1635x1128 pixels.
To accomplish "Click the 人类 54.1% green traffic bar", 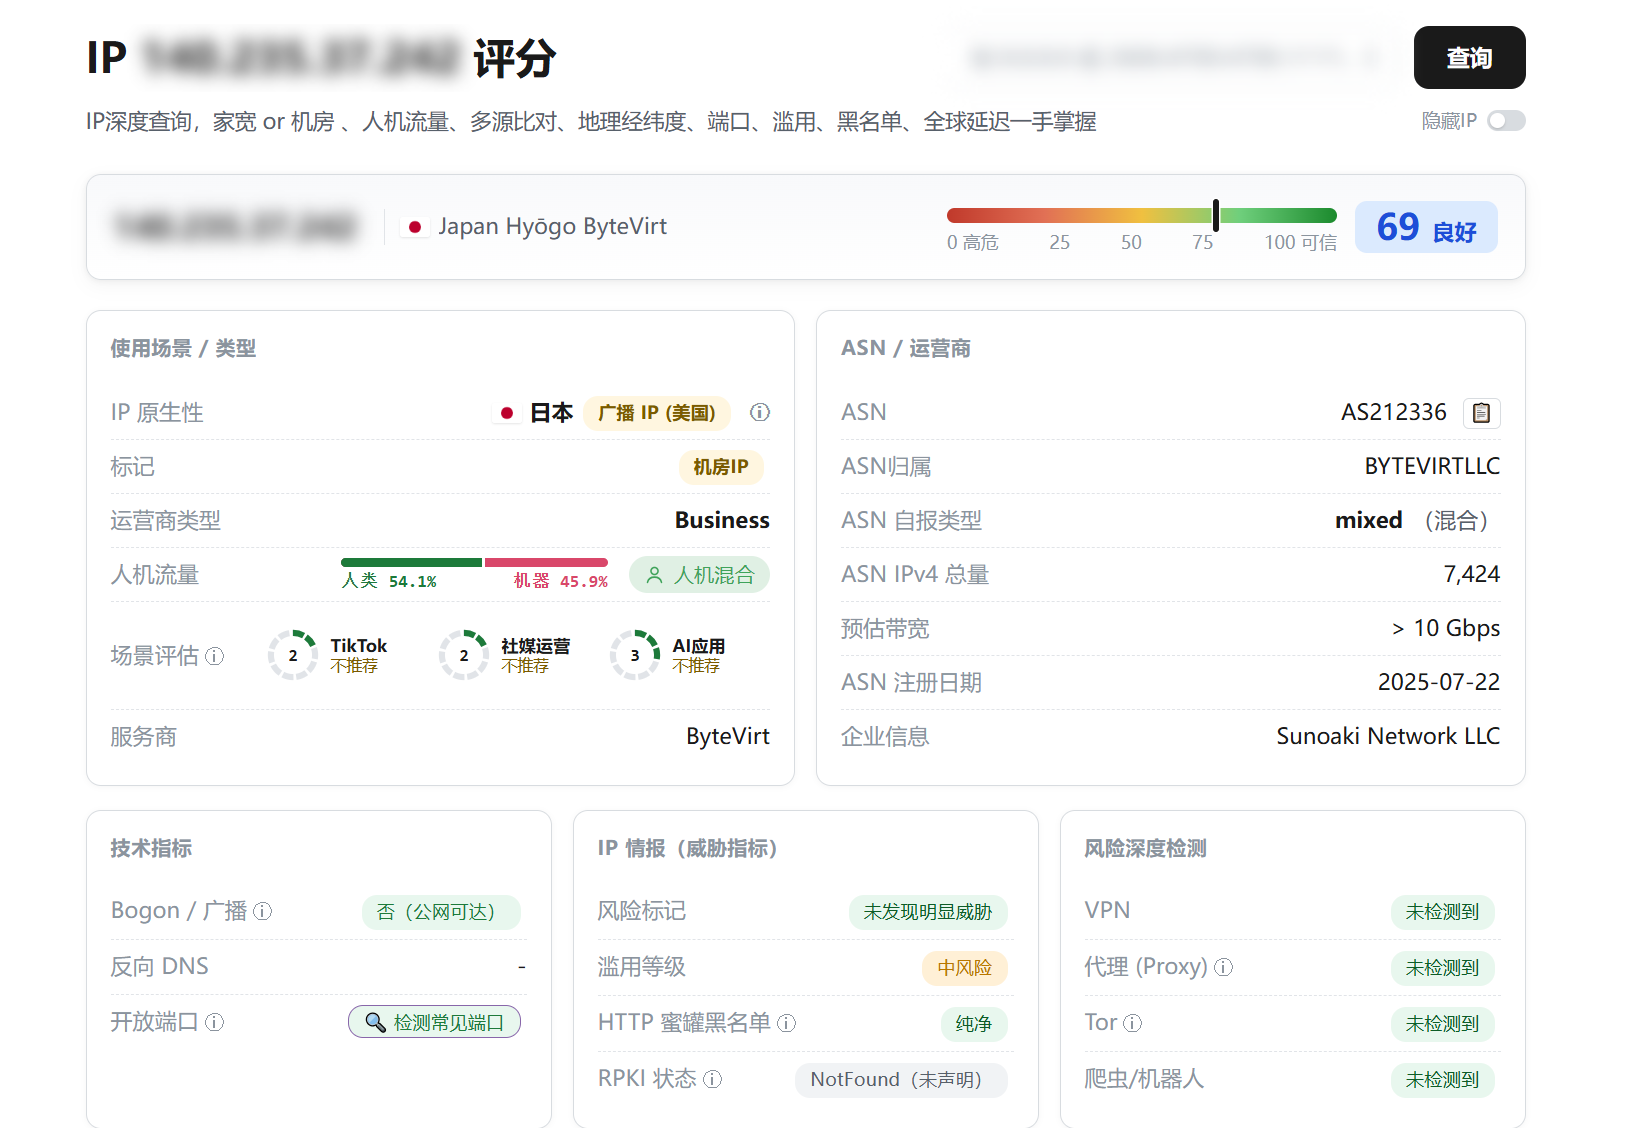I will coord(411,562).
